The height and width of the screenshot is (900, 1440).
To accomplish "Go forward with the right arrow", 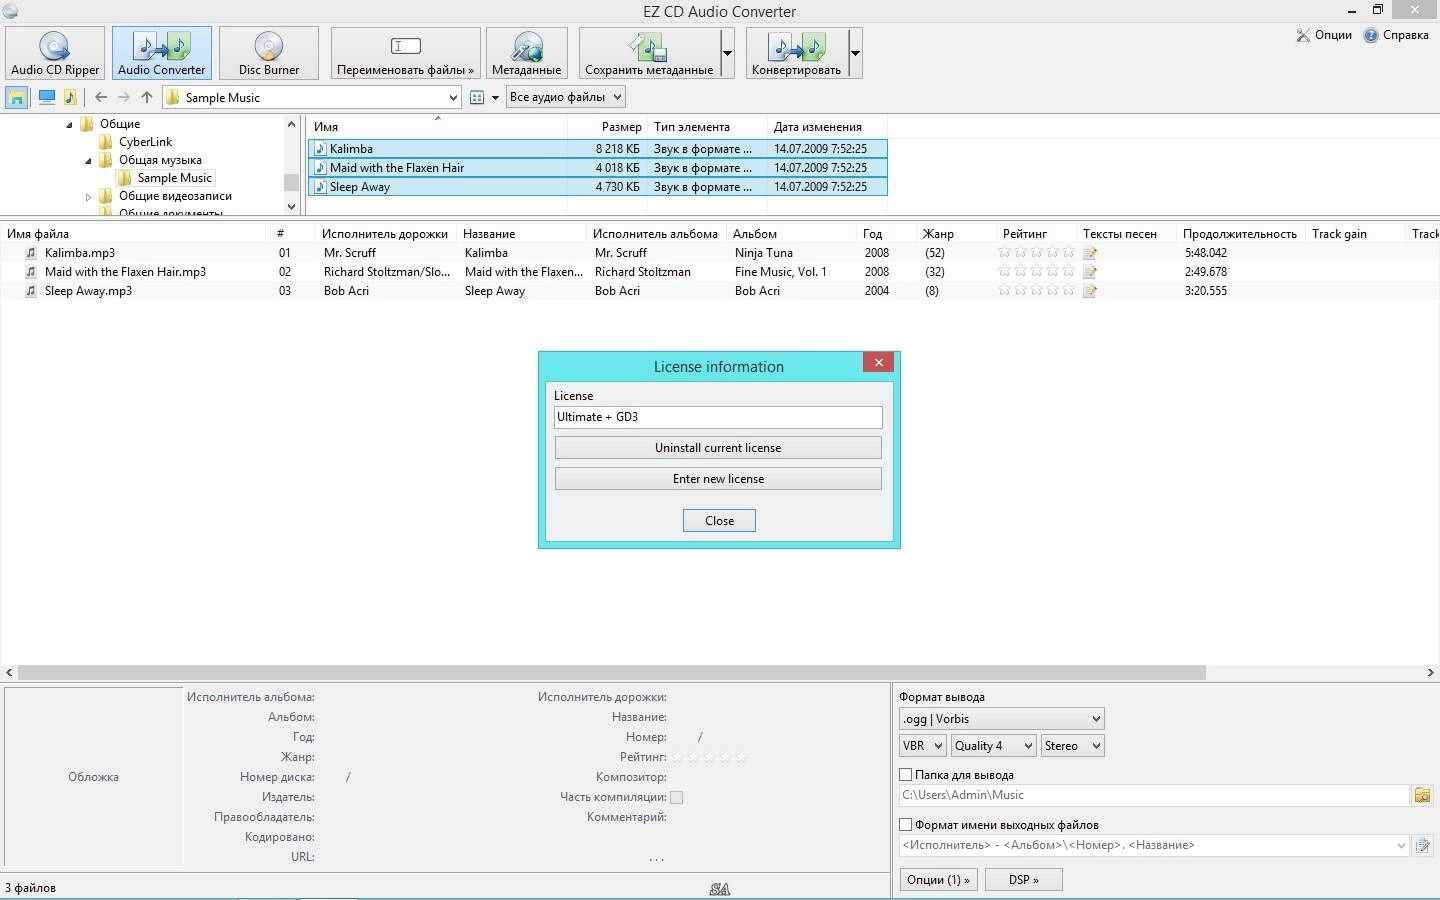I will [x=124, y=97].
